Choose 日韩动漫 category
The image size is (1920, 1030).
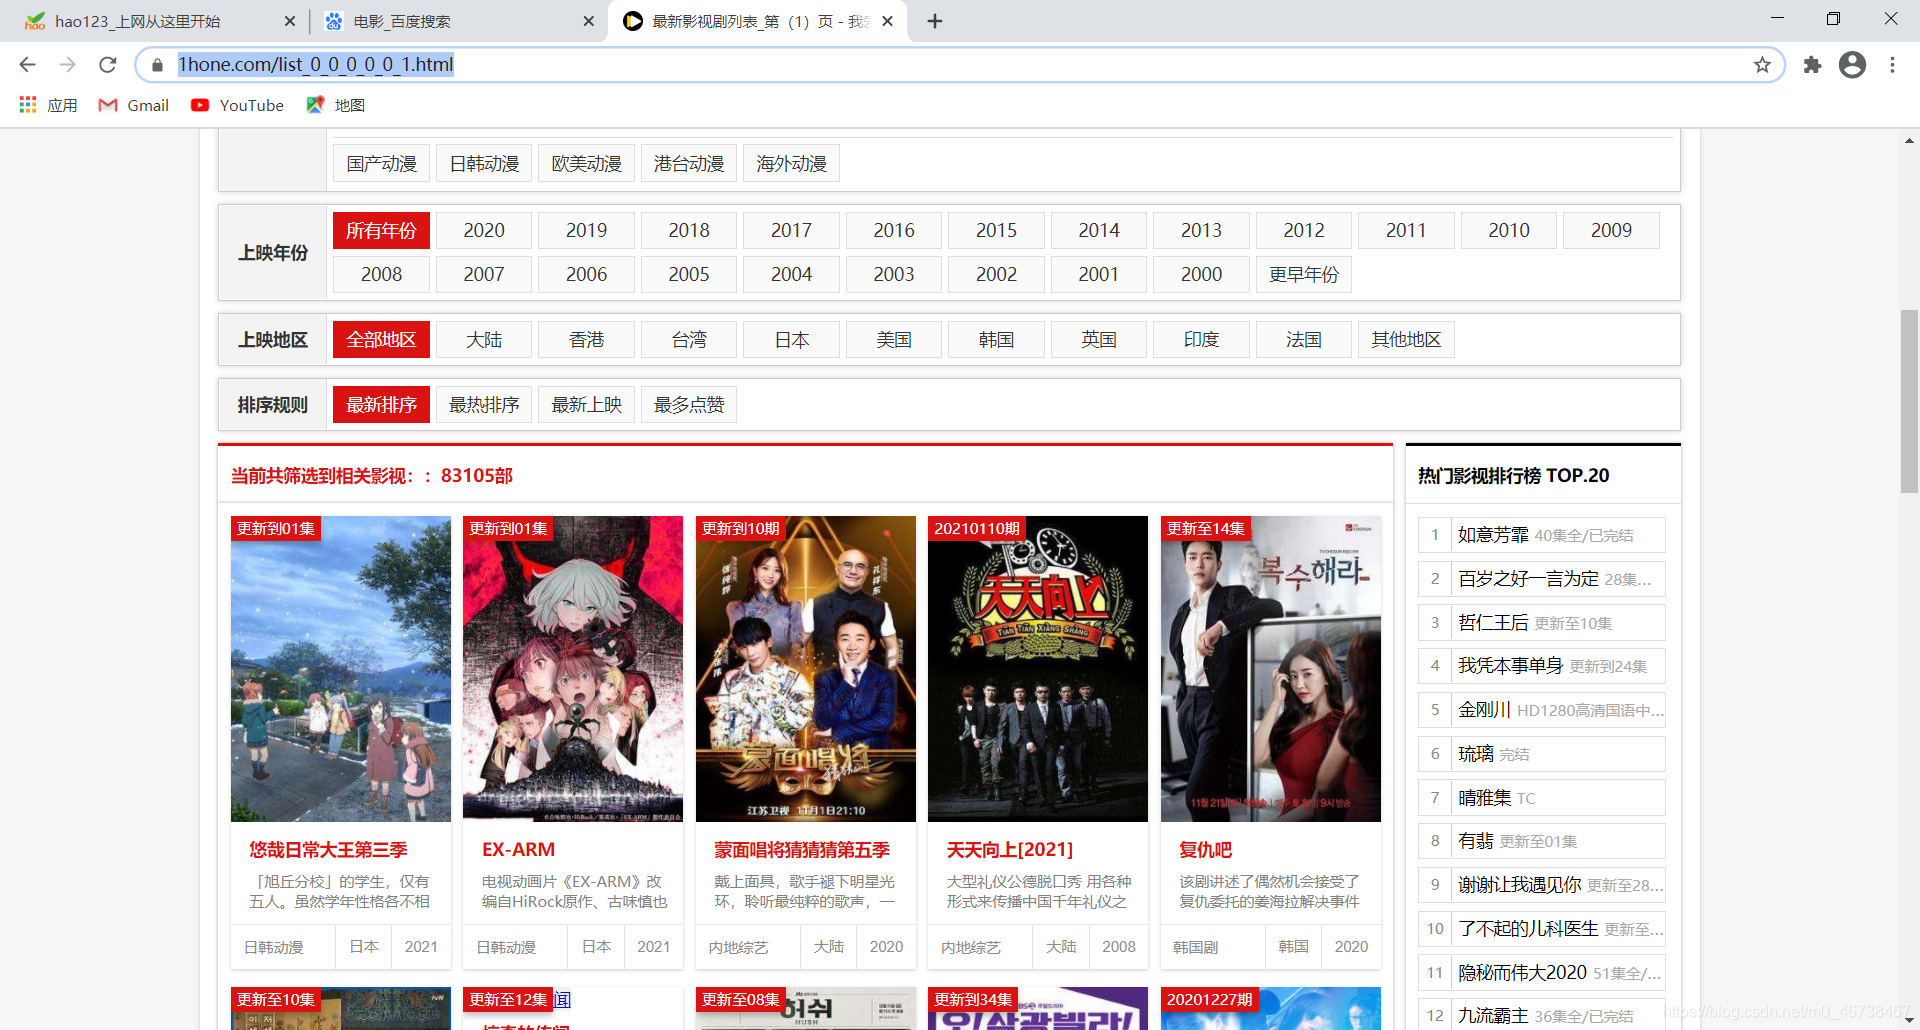coord(484,163)
